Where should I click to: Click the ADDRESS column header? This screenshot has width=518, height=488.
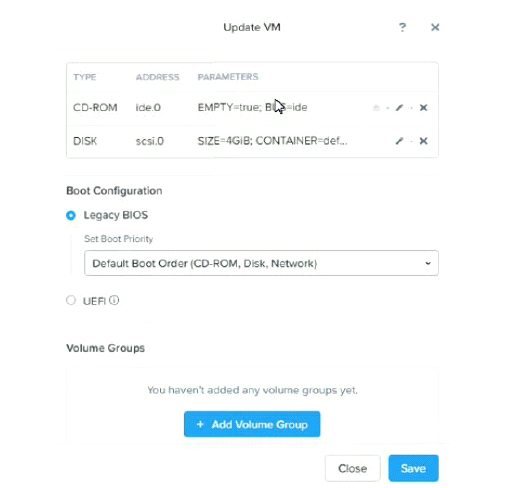[x=157, y=77]
